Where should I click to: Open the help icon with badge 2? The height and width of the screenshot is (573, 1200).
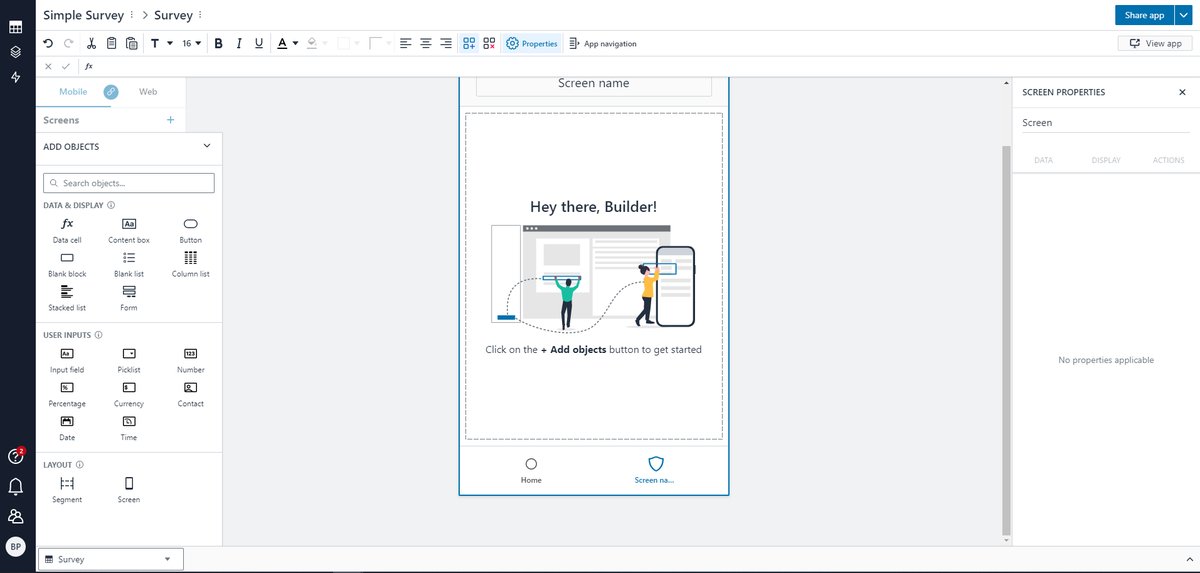click(x=15, y=456)
